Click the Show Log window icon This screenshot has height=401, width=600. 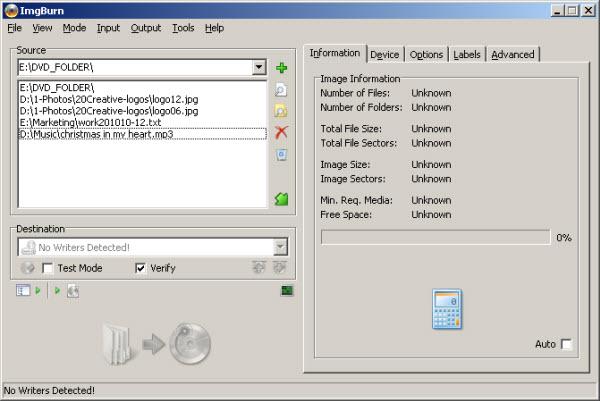click(23, 290)
